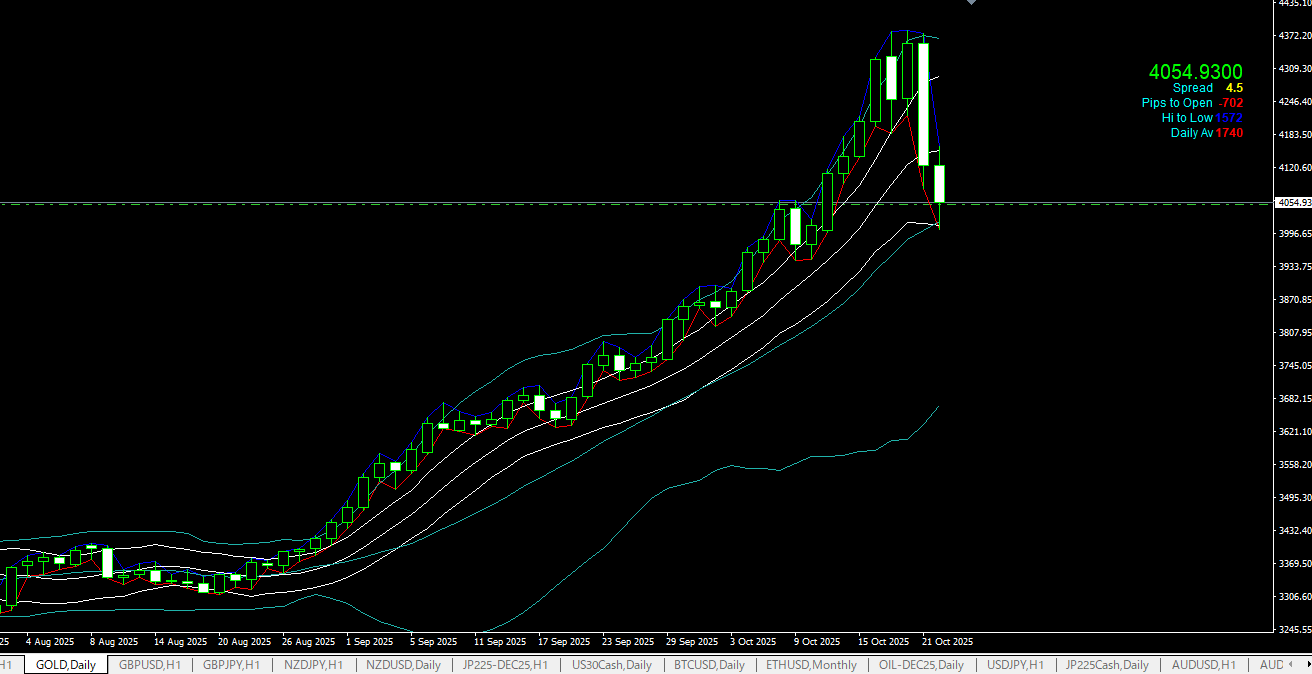The image size is (1312, 674).
Task: Select the OIL-DEC25,Daily chart tab
Action: (x=921, y=665)
